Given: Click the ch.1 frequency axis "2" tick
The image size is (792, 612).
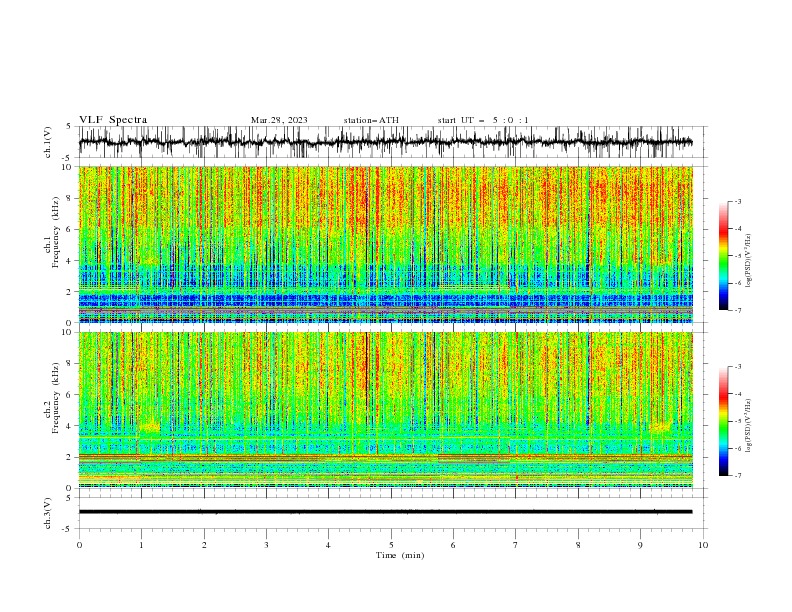Looking at the screenshot, I should 69,292.
